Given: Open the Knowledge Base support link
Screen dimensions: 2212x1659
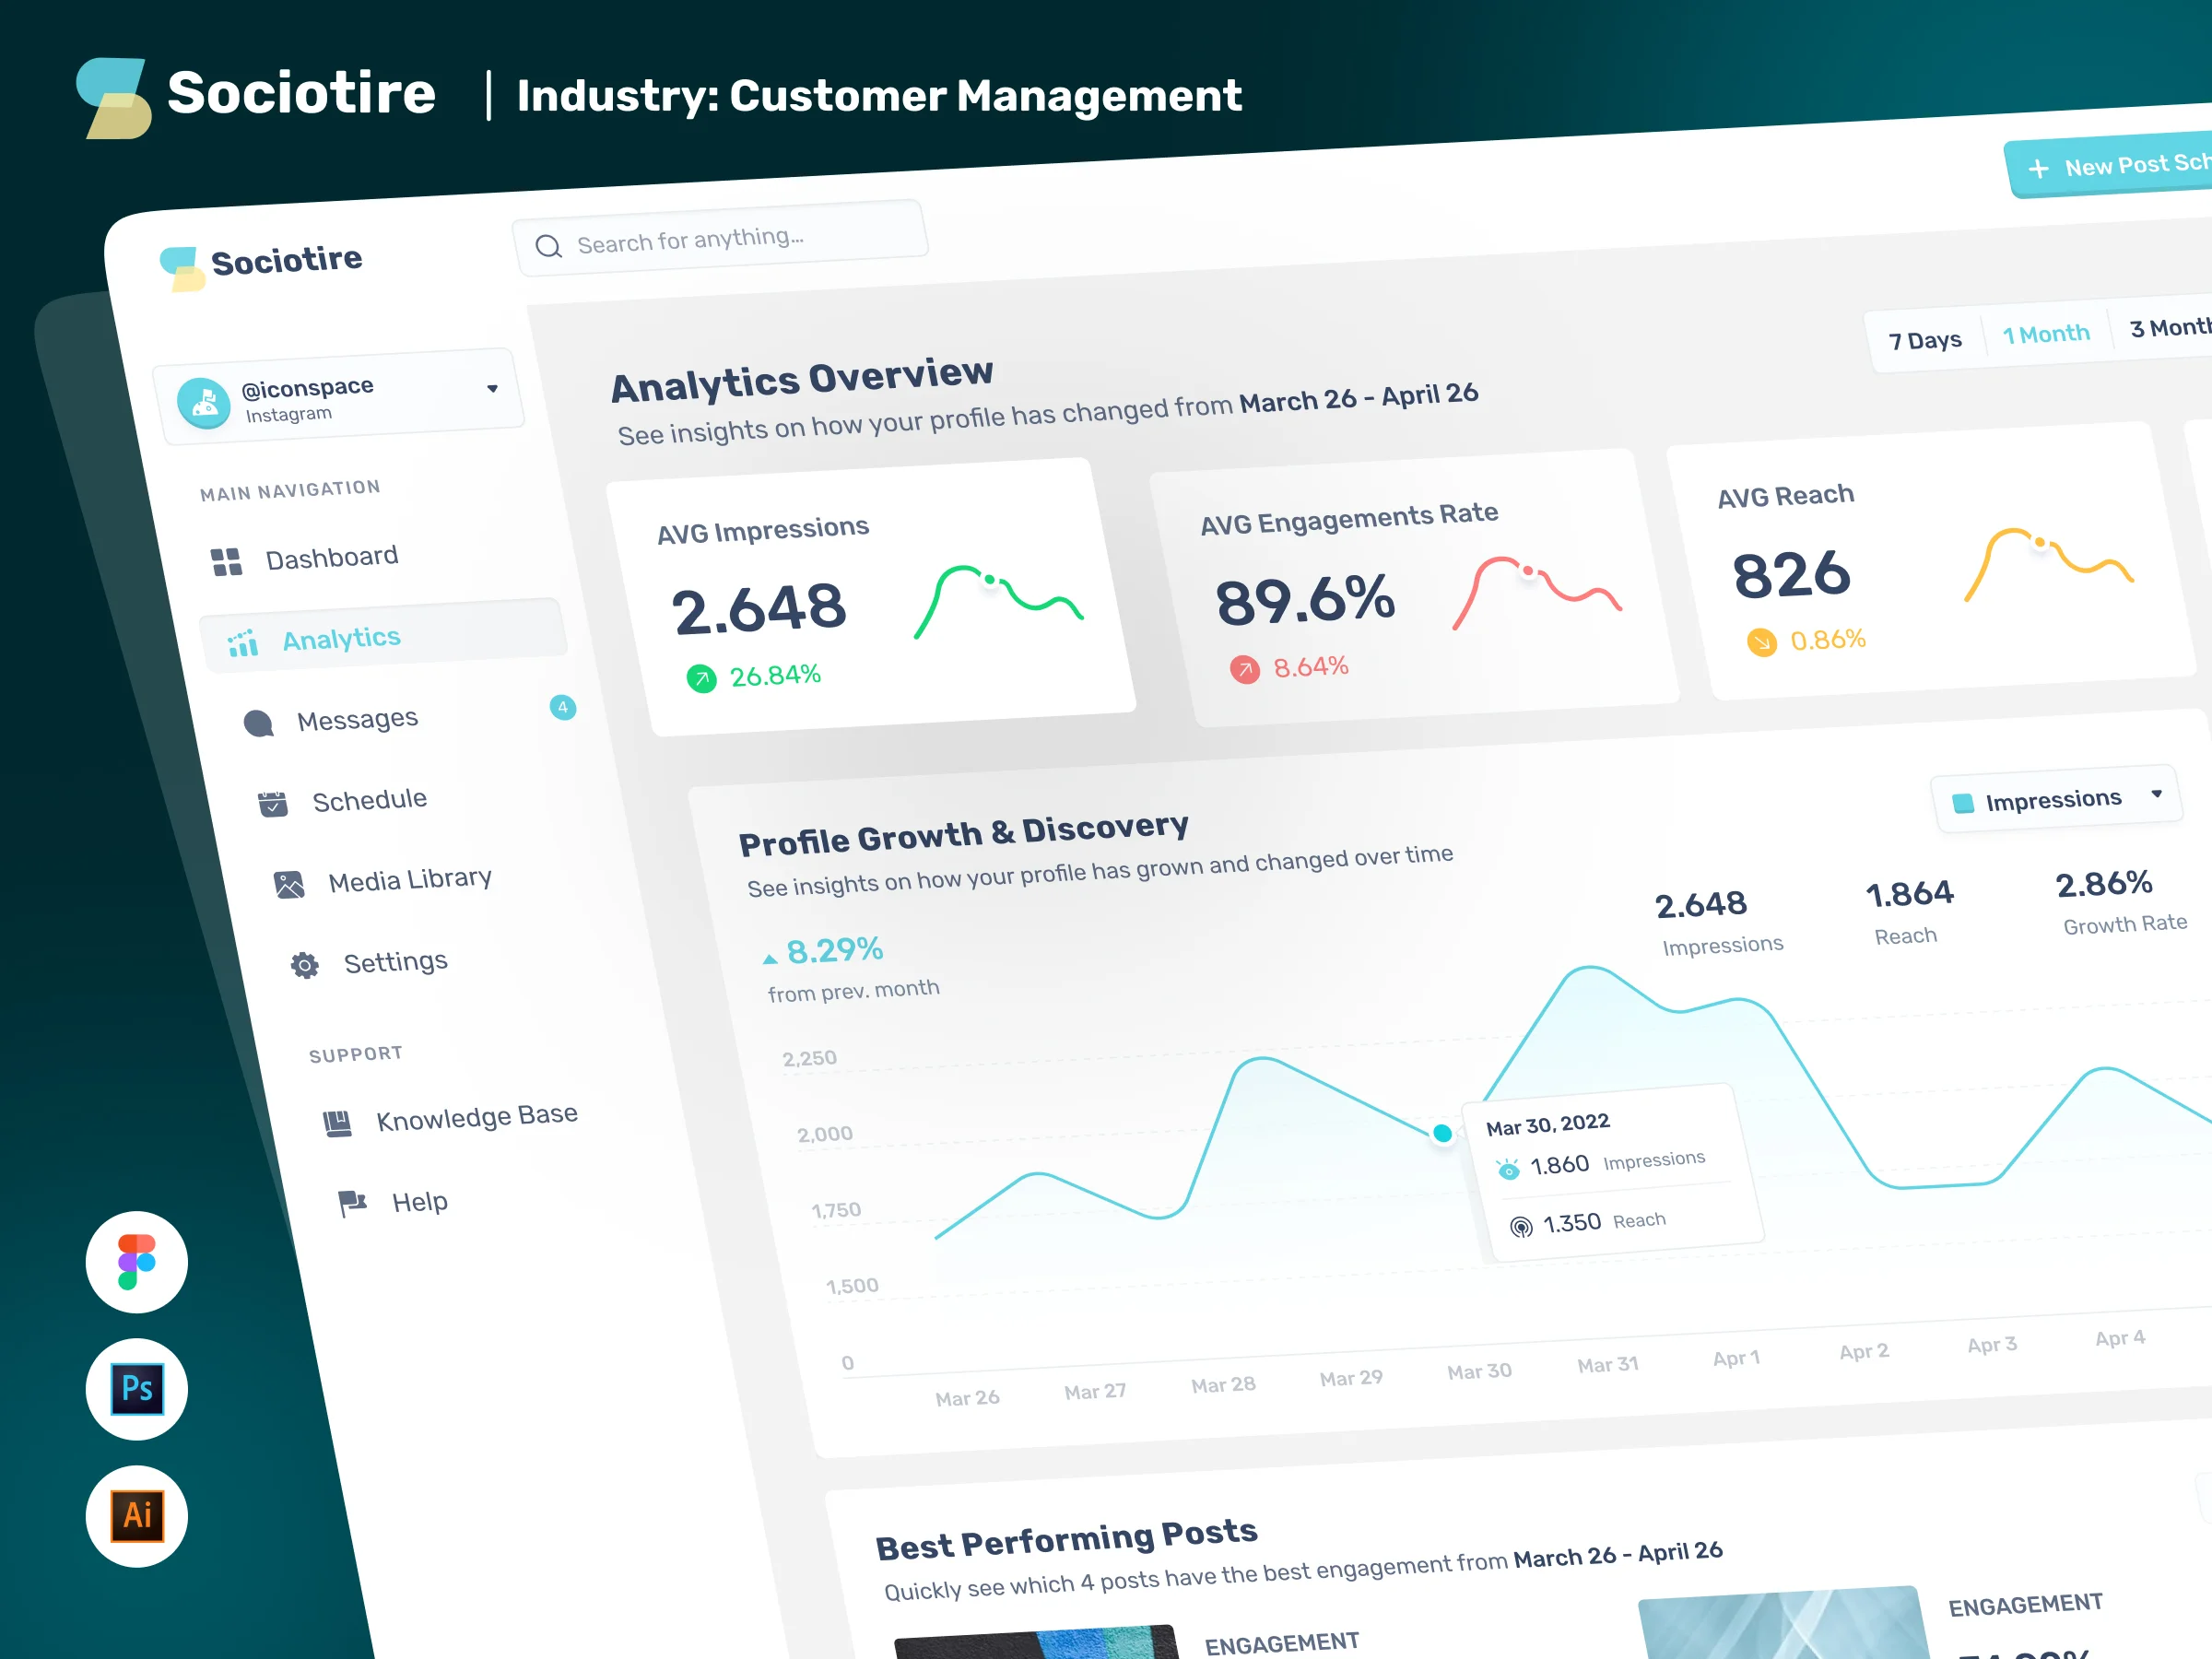Looking at the screenshot, I should [477, 1116].
